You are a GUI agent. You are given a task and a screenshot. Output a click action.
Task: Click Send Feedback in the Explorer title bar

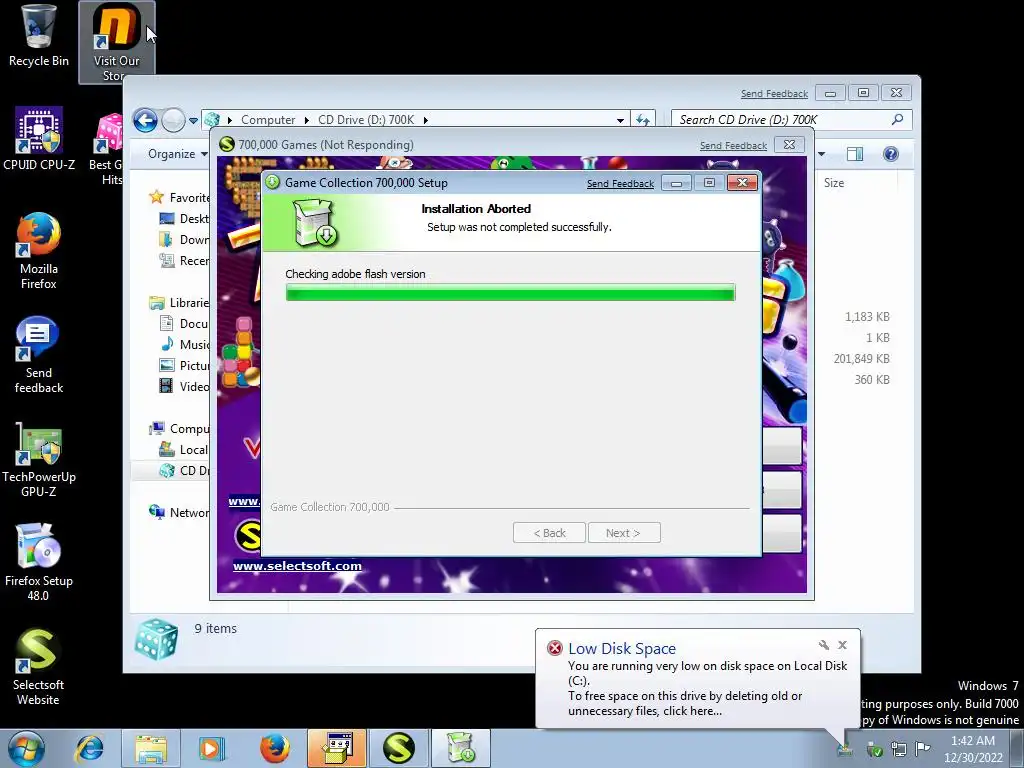pos(774,94)
